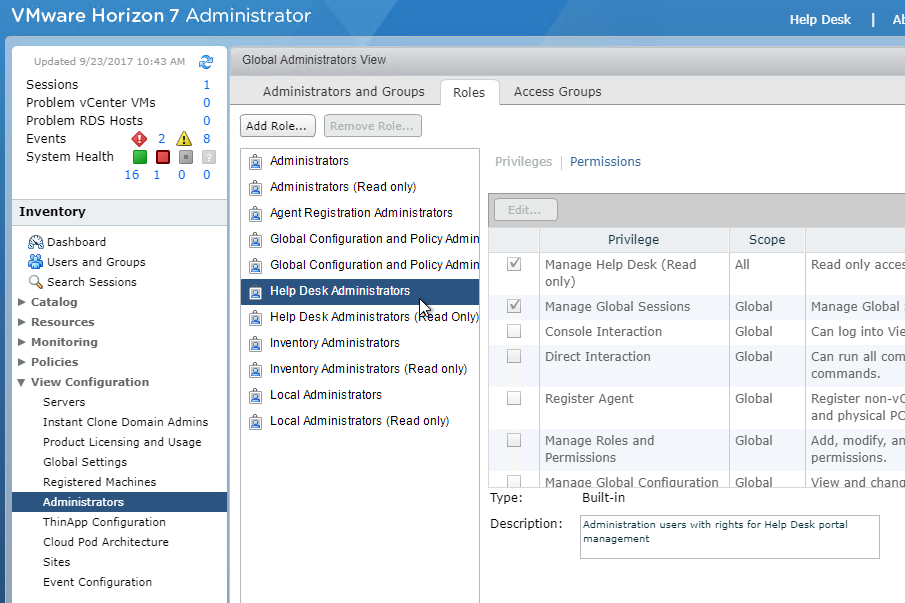Select the Local Administrators role name
The image size is (905, 603).
[x=326, y=395]
